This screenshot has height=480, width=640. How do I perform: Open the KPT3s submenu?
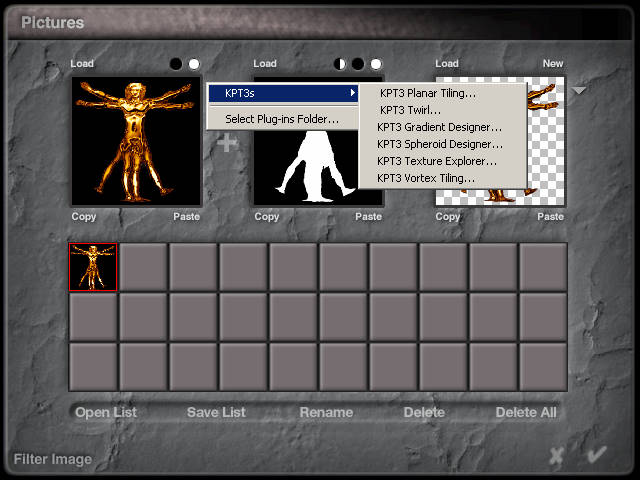(x=282, y=94)
